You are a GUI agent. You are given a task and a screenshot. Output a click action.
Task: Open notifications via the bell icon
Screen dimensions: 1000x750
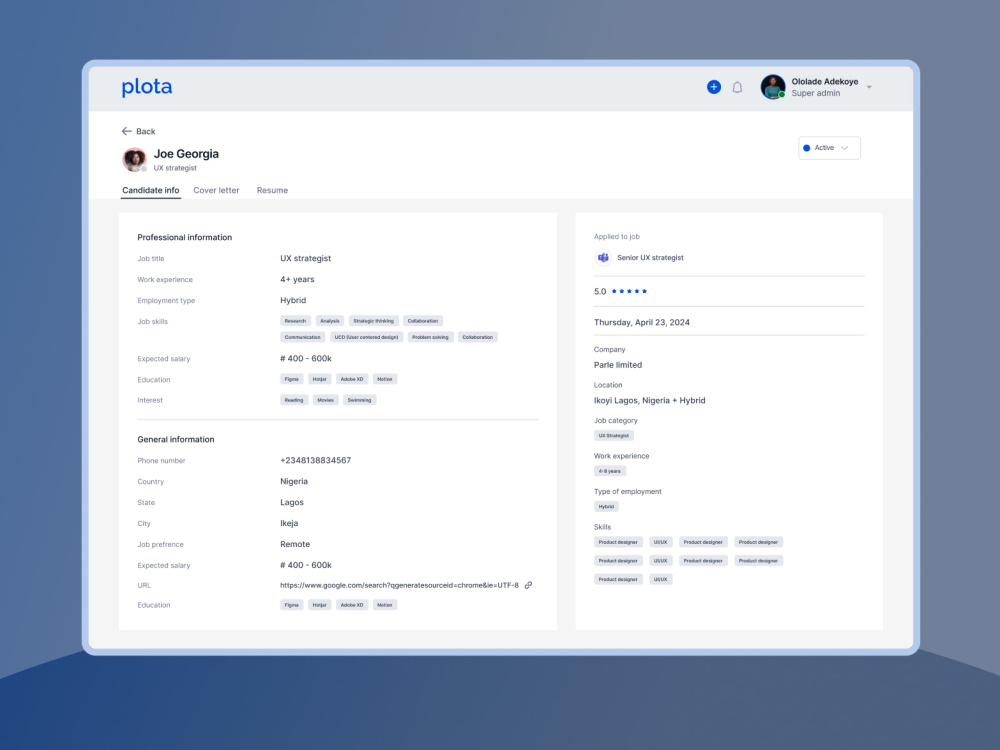pos(737,87)
